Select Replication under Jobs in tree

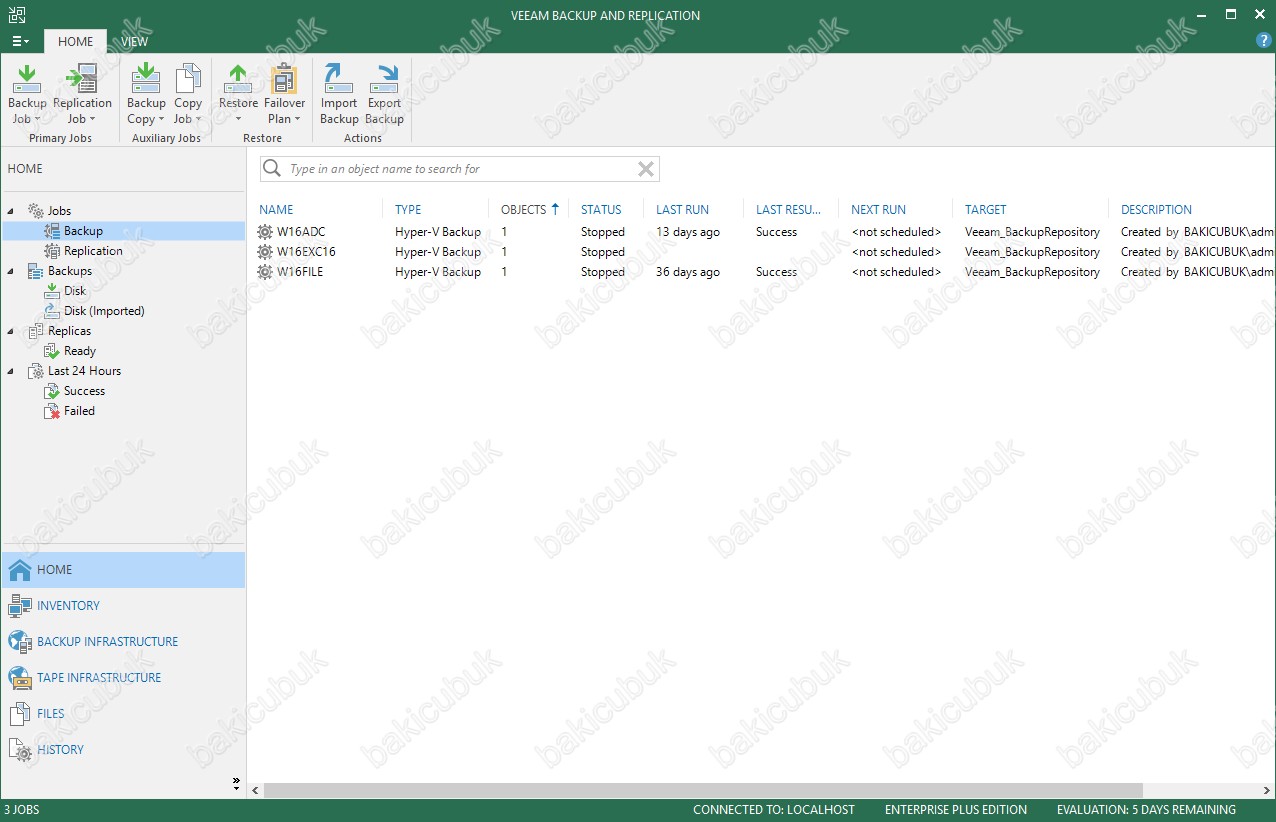(93, 251)
